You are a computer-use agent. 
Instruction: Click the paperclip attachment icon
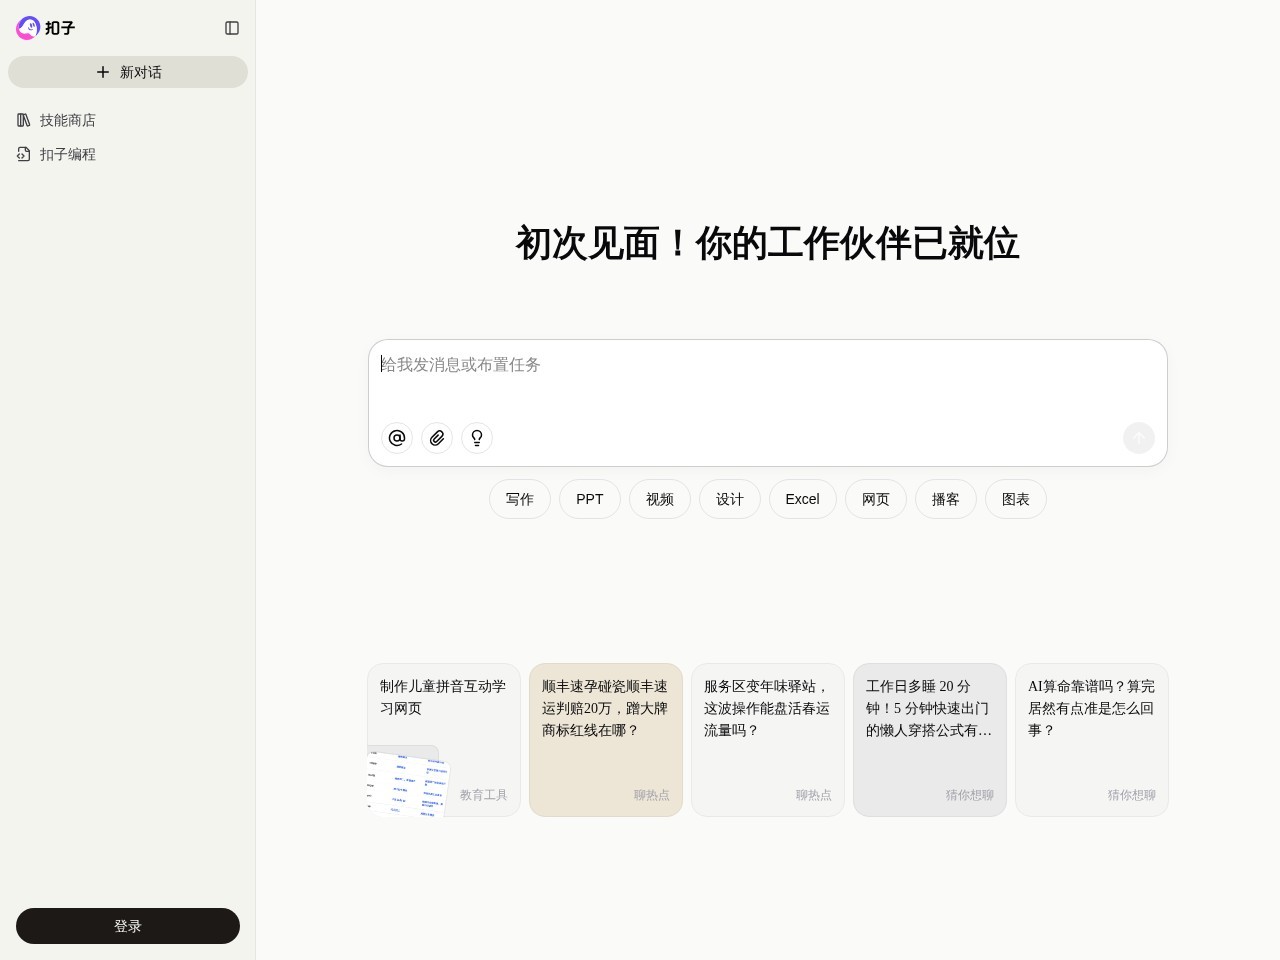[437, 438]
